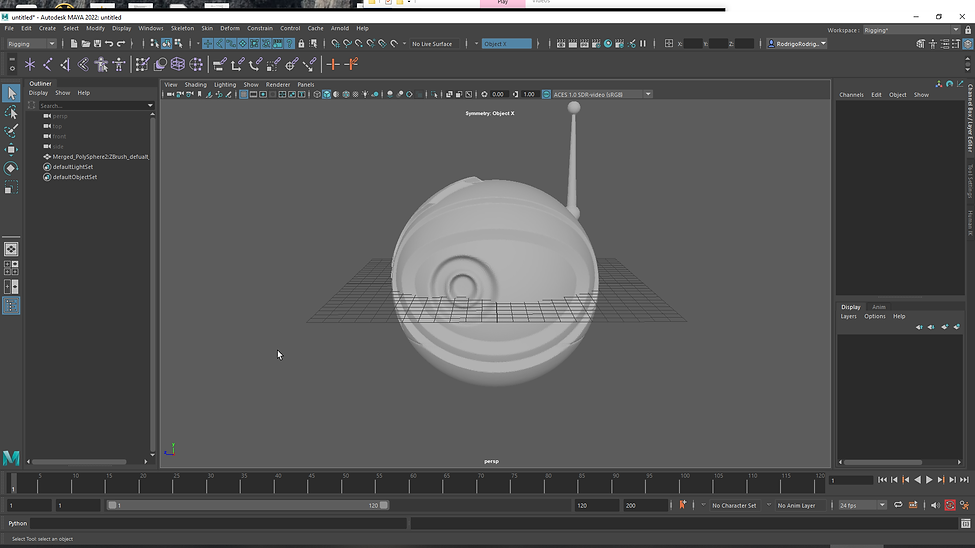Choose the Scale tool in toolbox

11,187
